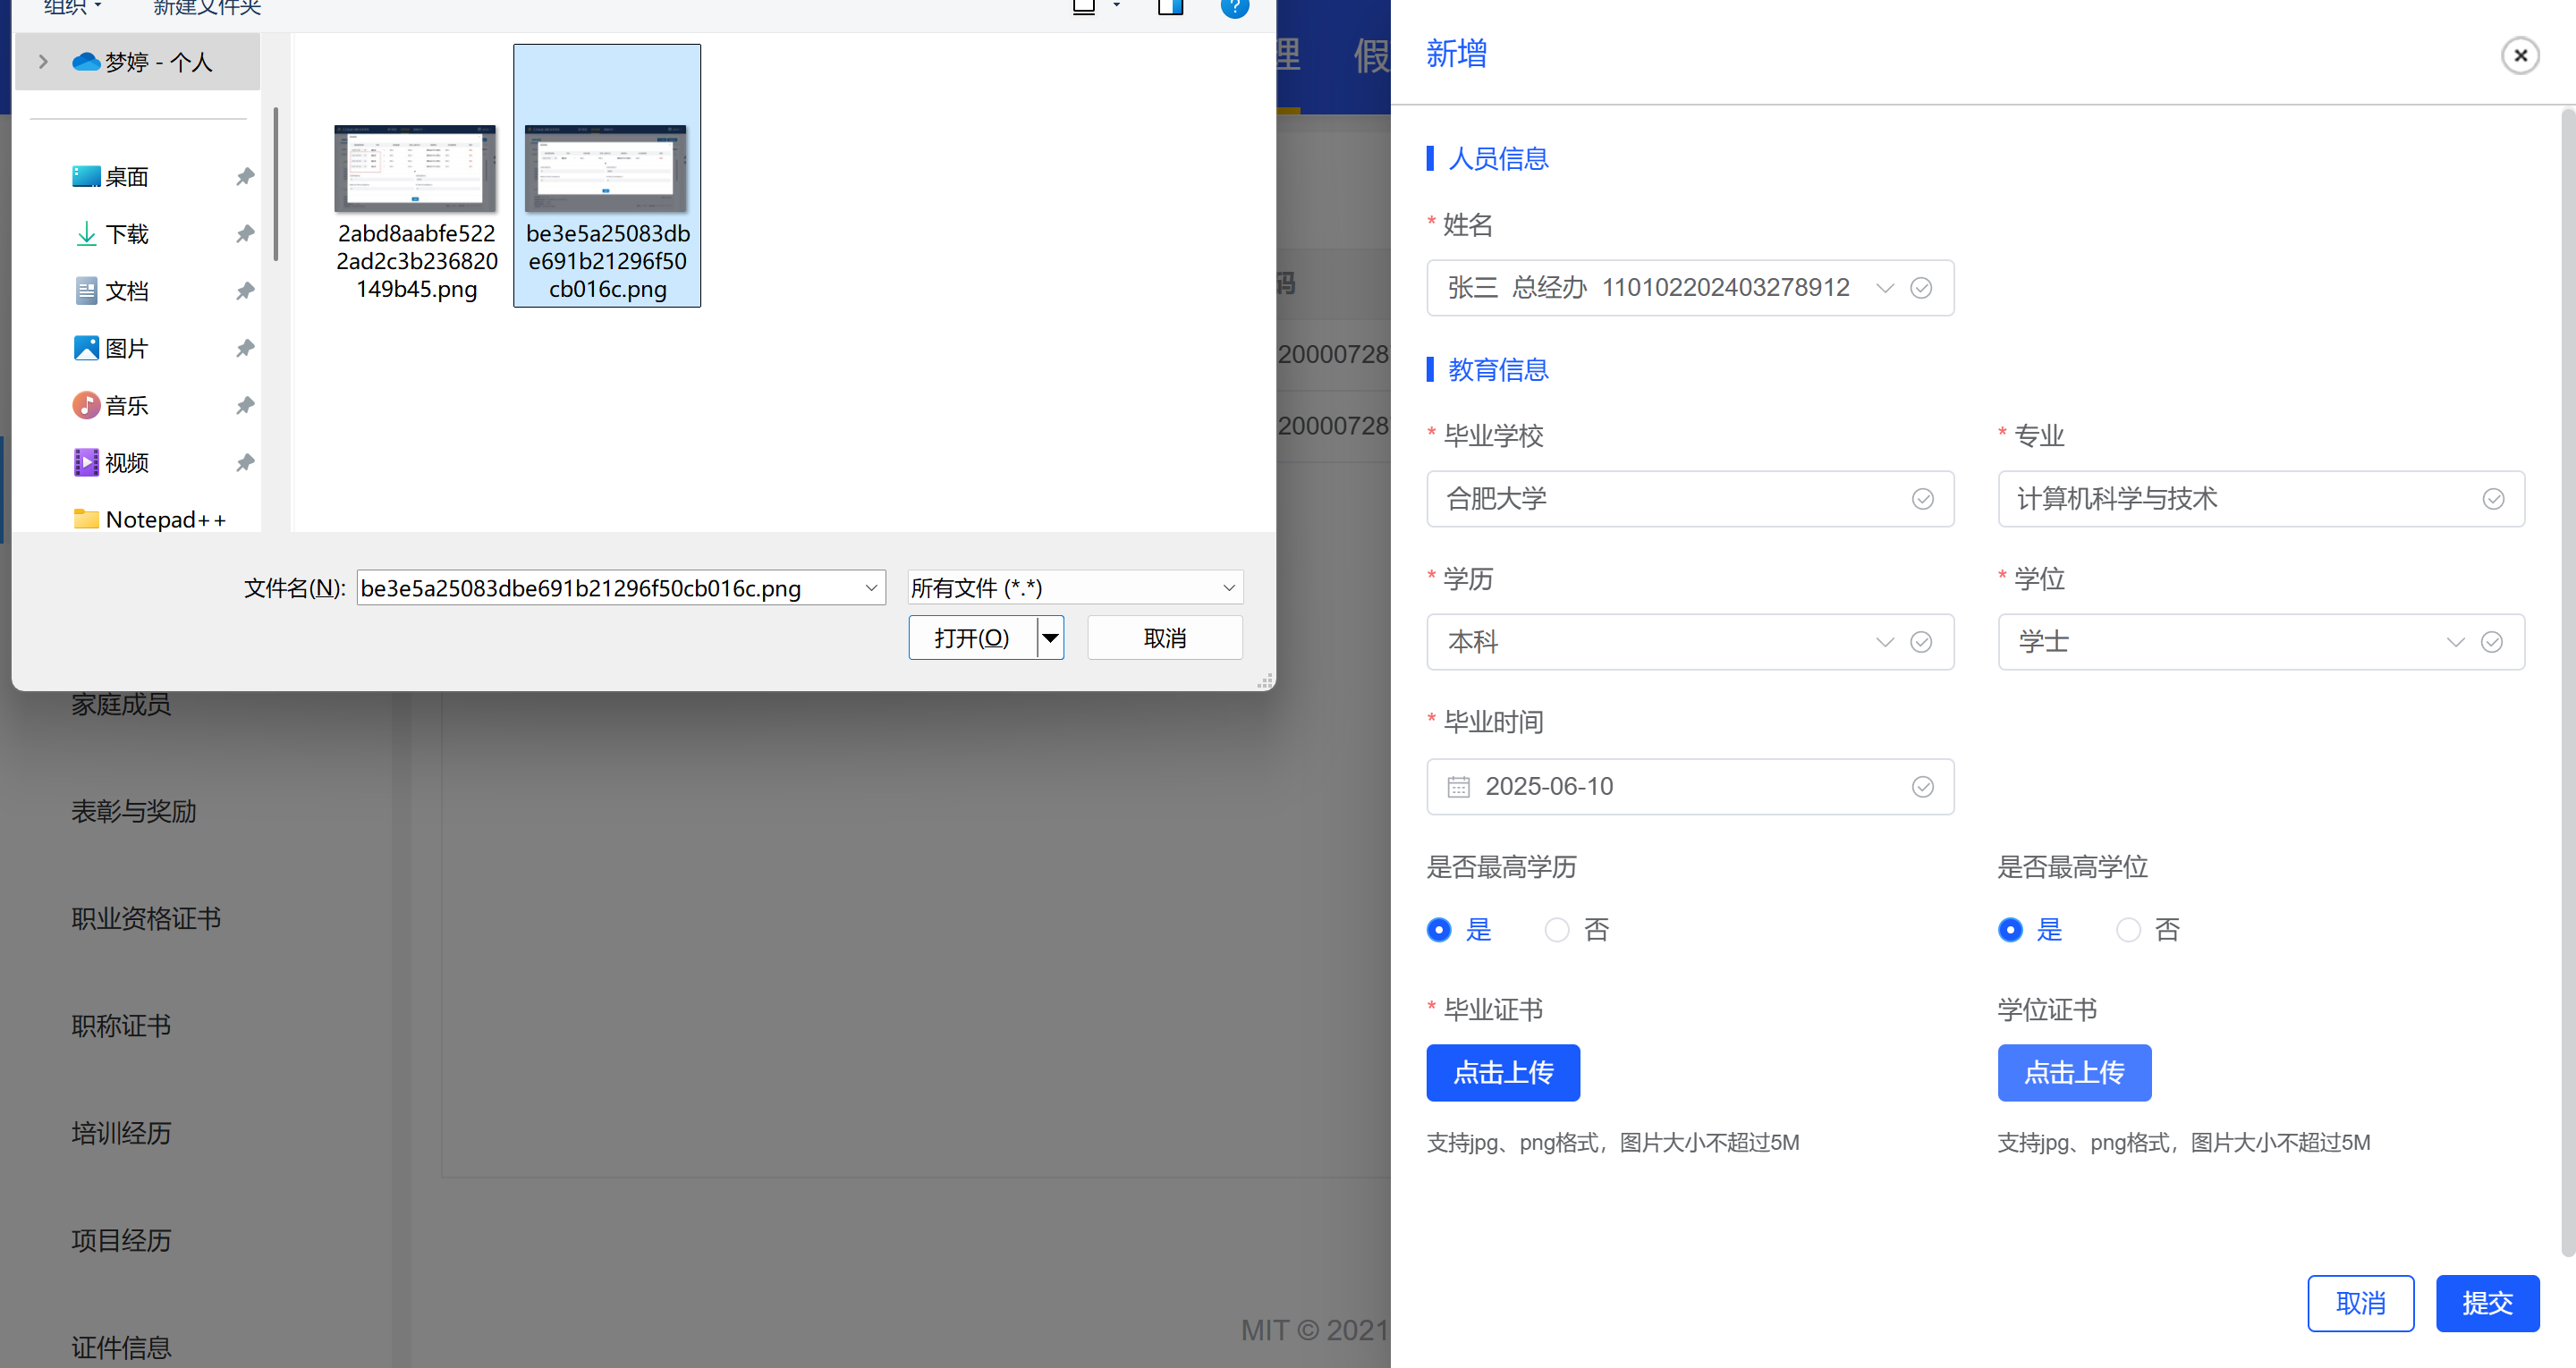Click the 打开(O) button
The height and width of the screenshot is (1368, 2576).
971,638
